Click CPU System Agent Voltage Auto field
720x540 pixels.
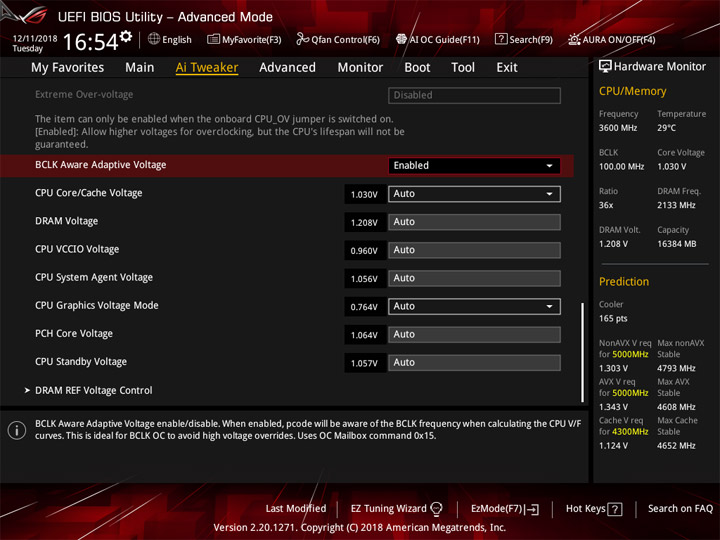pyautogui.click(x=474, y=278)
